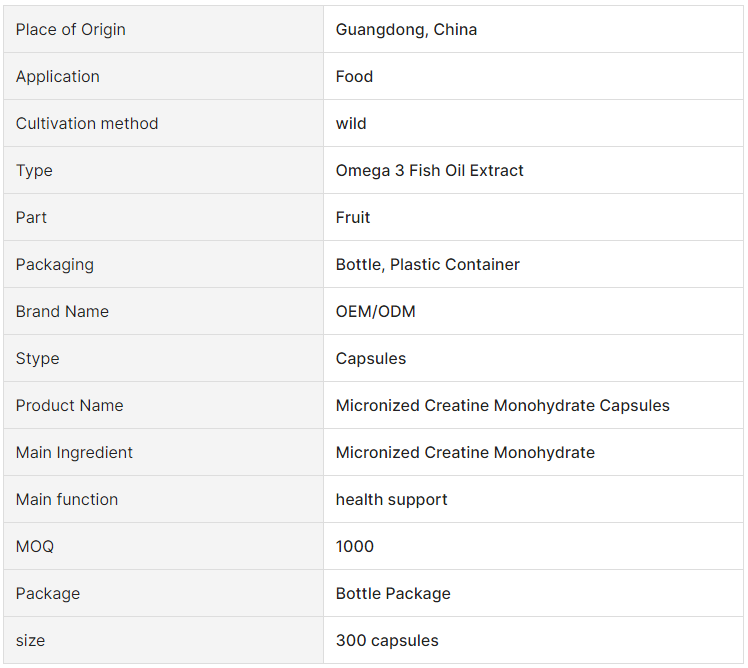The height and width of the screenshot is (668, 748).
Task: Select the 'Food' application value
Action: (354, 76)
